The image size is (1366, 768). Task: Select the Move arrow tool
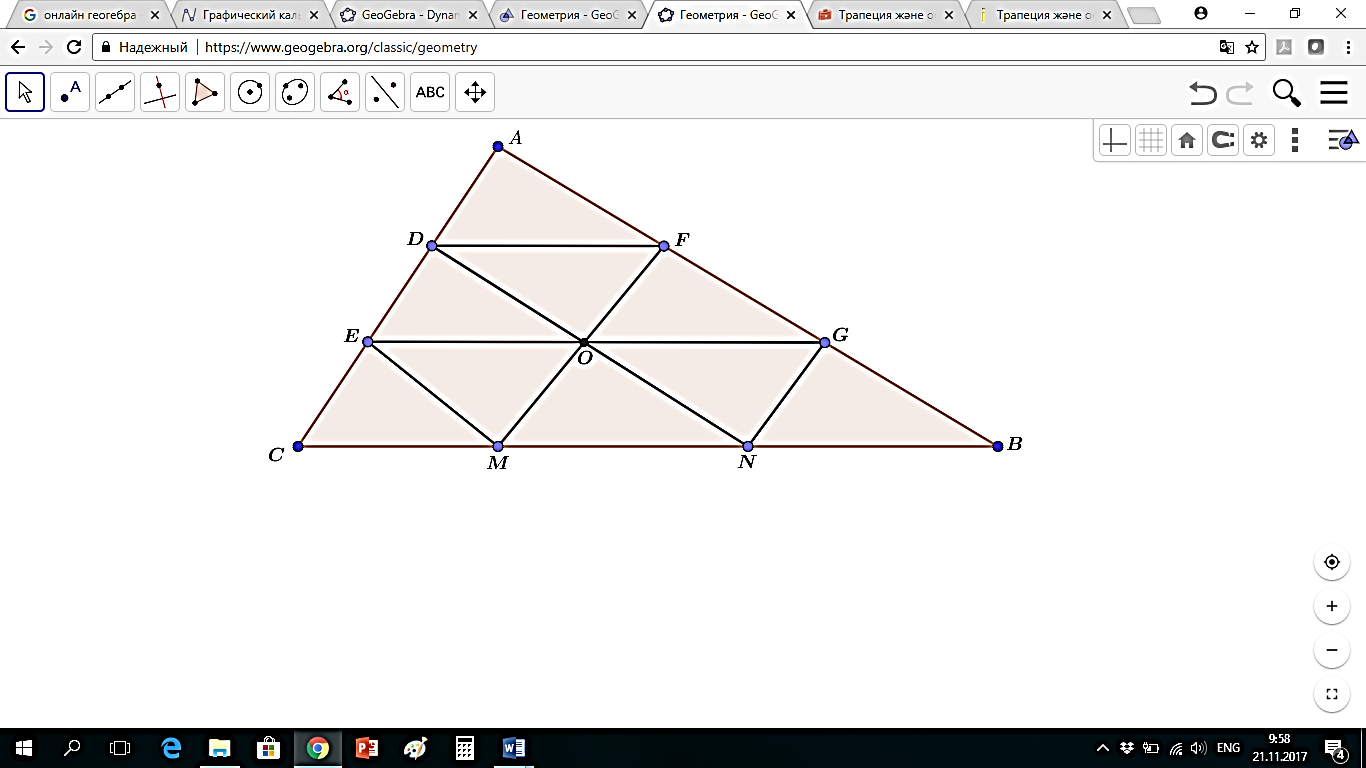[25, 92]
